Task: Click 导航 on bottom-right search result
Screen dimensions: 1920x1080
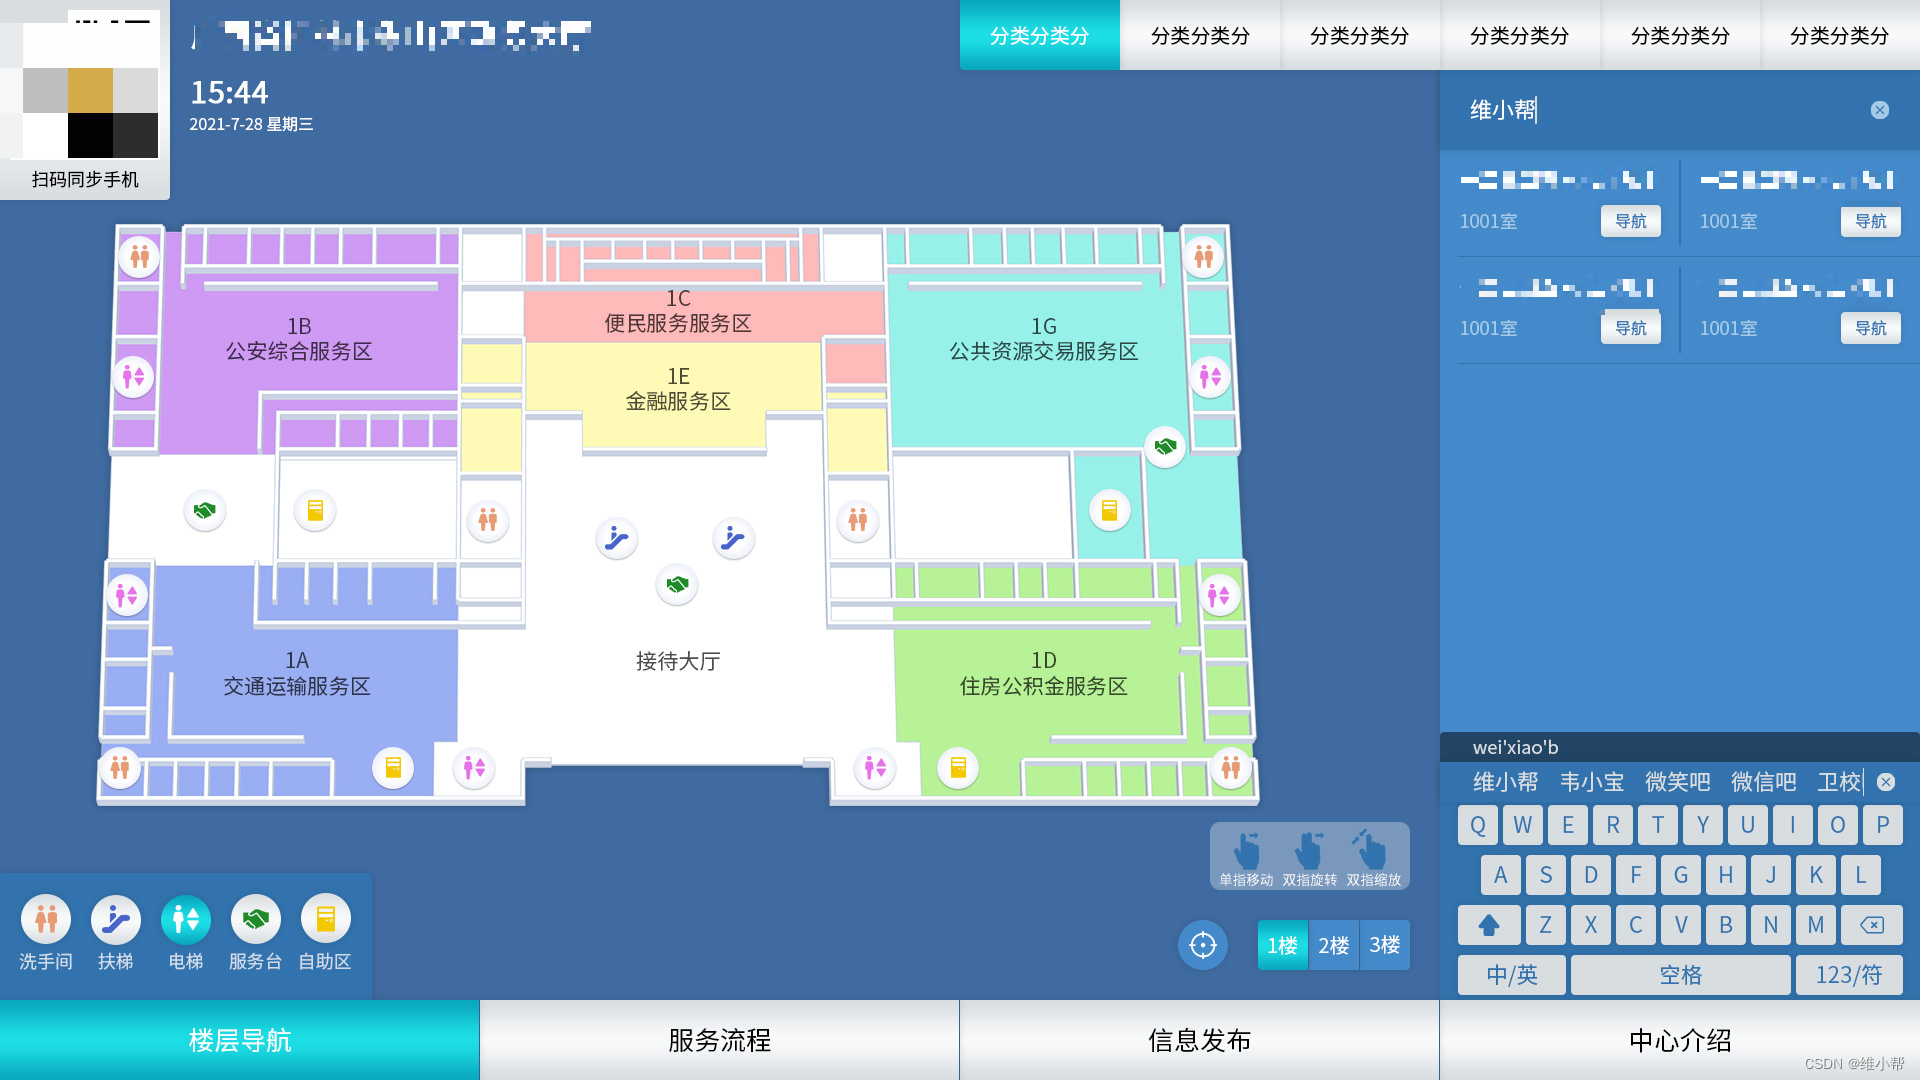Action: pos(1871,328)
